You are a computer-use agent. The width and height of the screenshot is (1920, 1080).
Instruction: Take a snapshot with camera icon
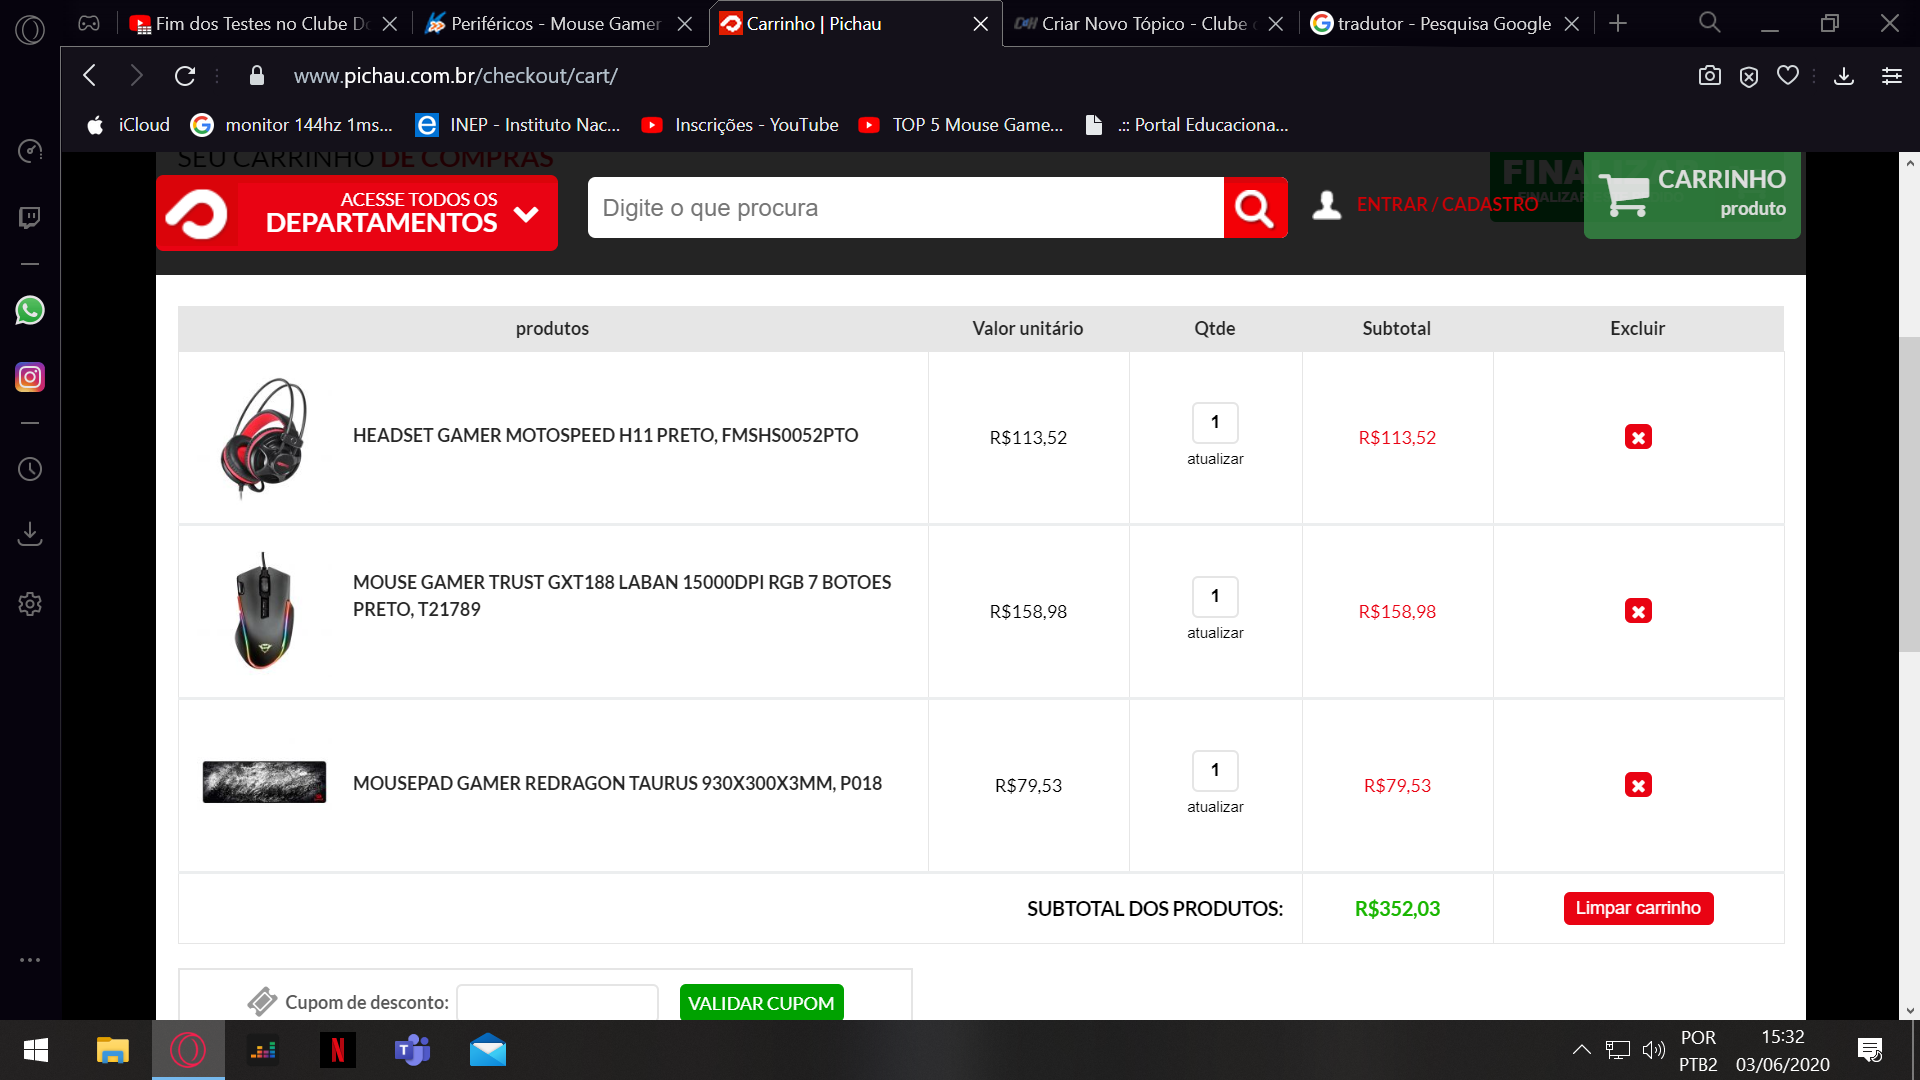tap(1710, 75)
